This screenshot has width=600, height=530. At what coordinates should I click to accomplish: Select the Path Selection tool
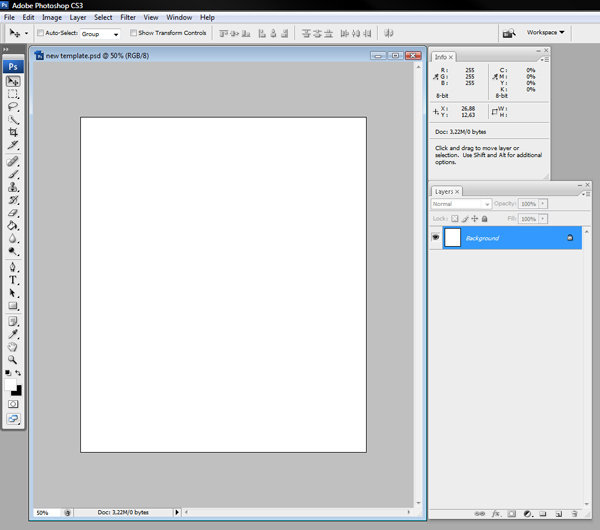point(13,293)
